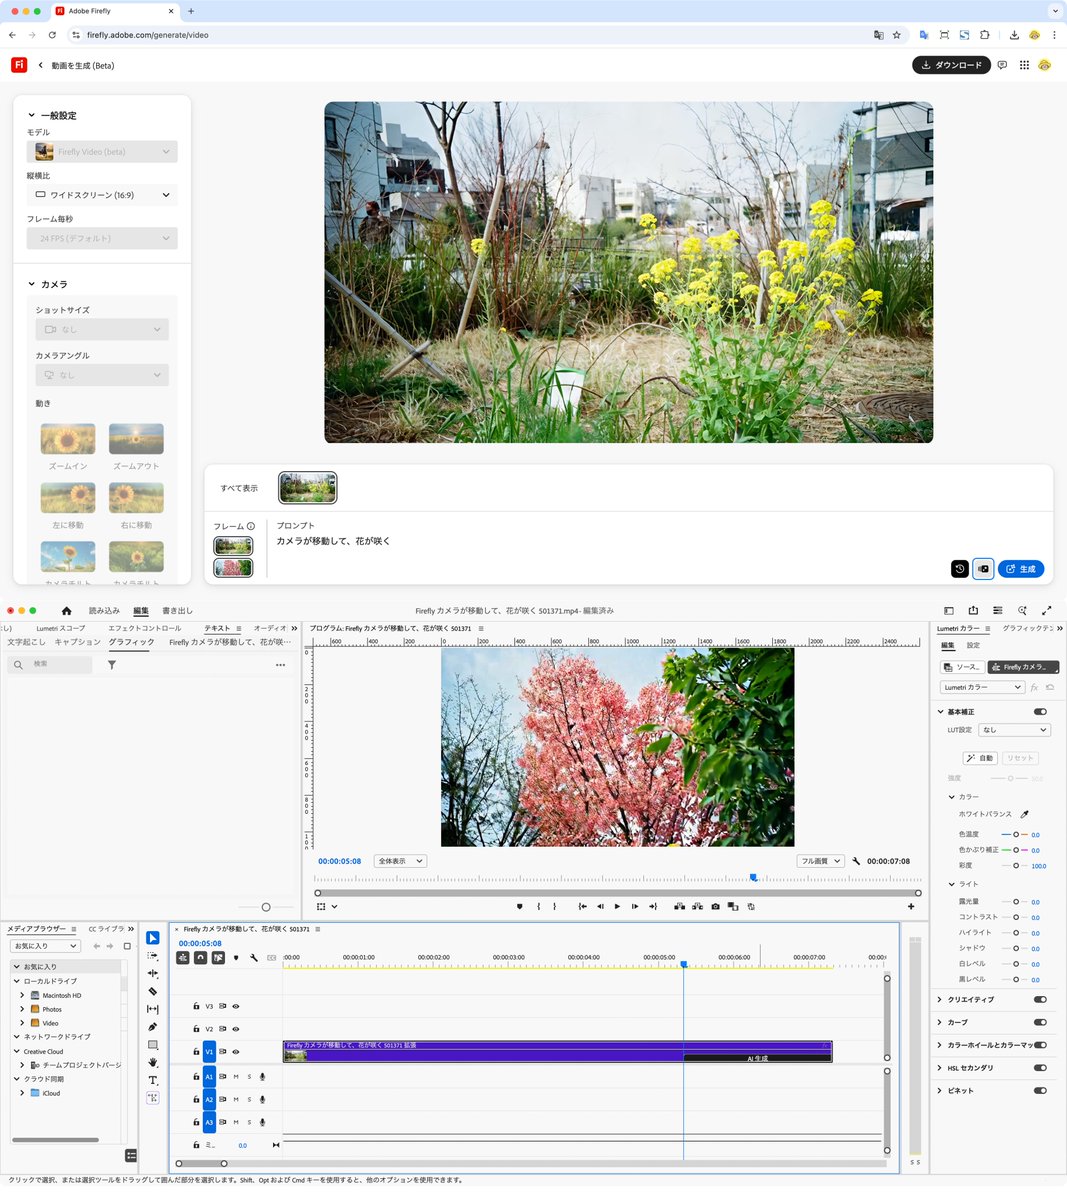Click the white balance eyedropper
The image size is (1067, 1200).
pyautogui.click(x=1024, y=814)
